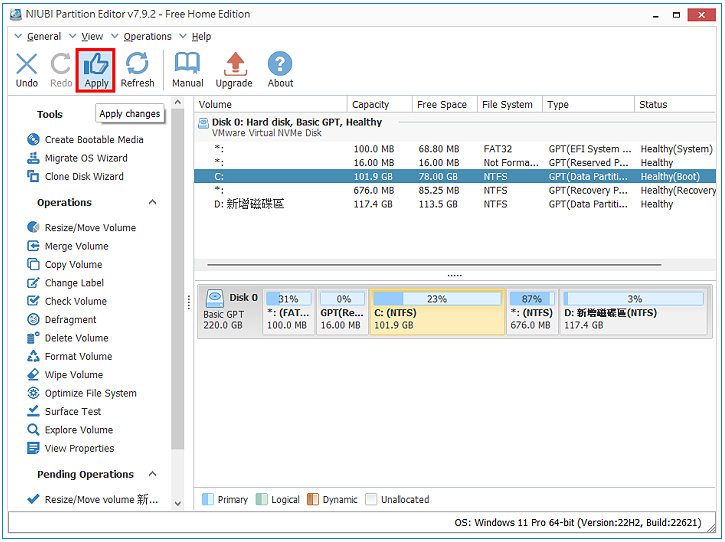Click the panel splitter dots handle

point(455,276)
